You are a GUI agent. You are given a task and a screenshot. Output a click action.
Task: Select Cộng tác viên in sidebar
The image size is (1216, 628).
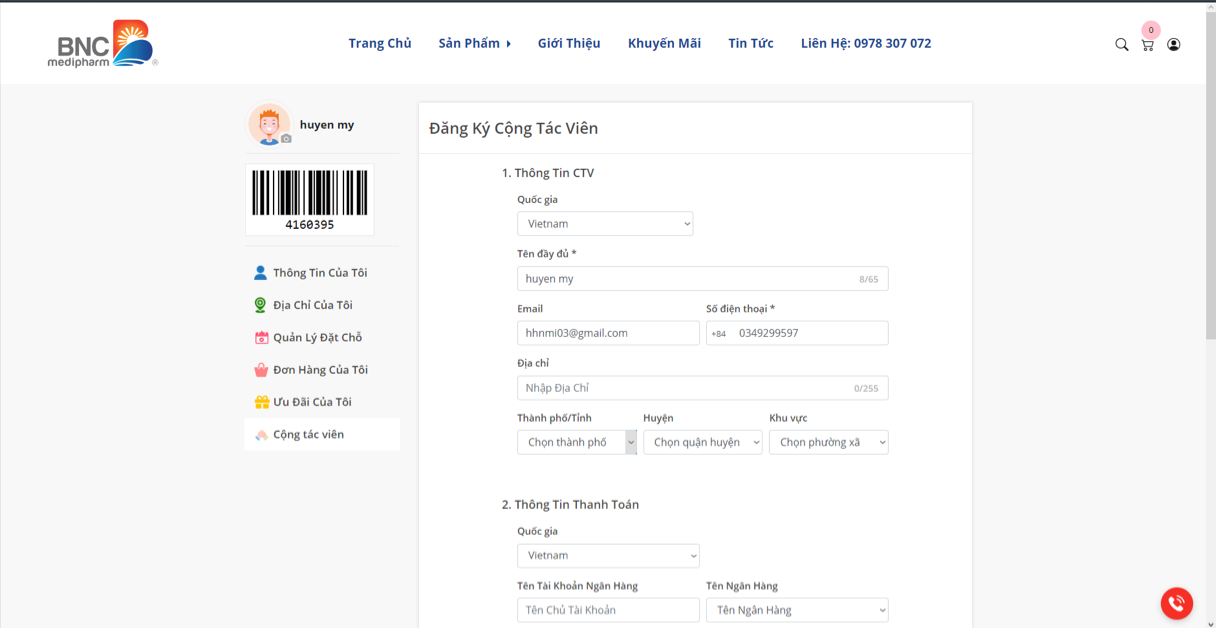pos(308,435)
